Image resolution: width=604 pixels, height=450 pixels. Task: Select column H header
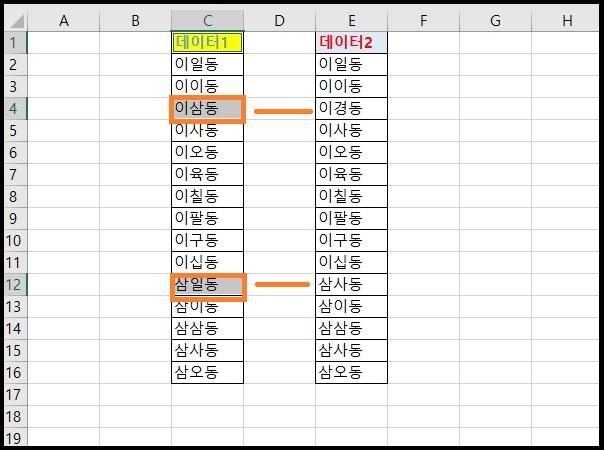(565, 21)
